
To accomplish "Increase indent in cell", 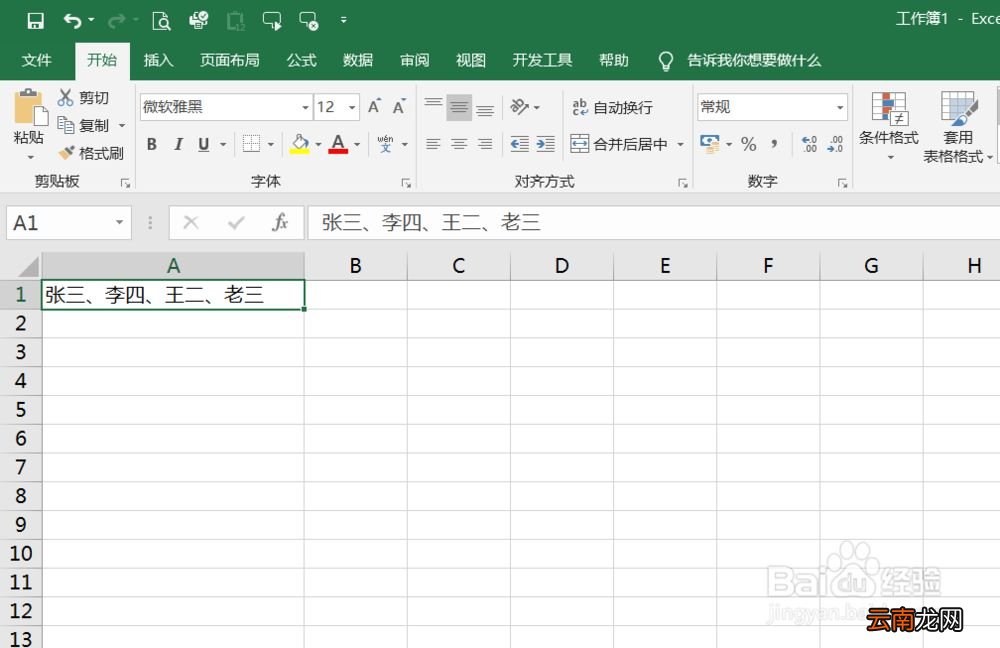I will click(545, 144).
